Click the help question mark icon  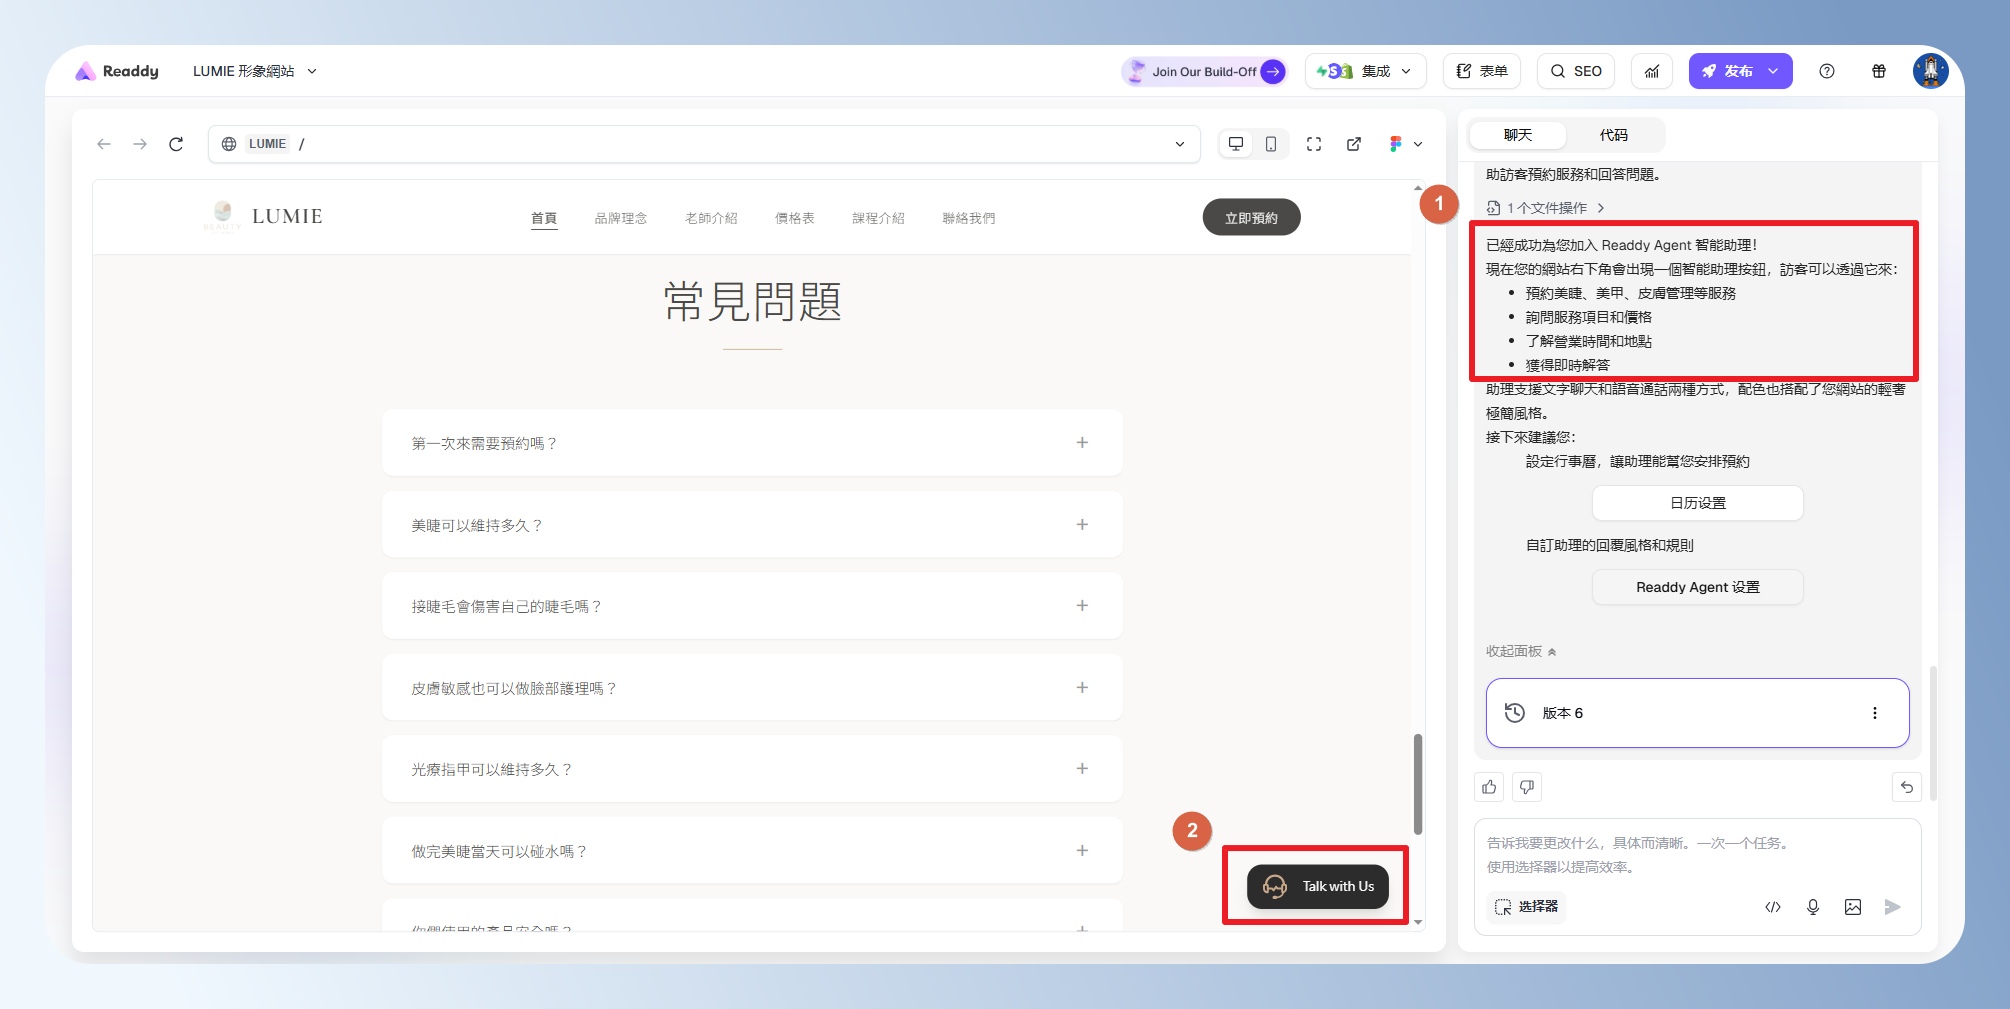click(x=1827, y=71)
